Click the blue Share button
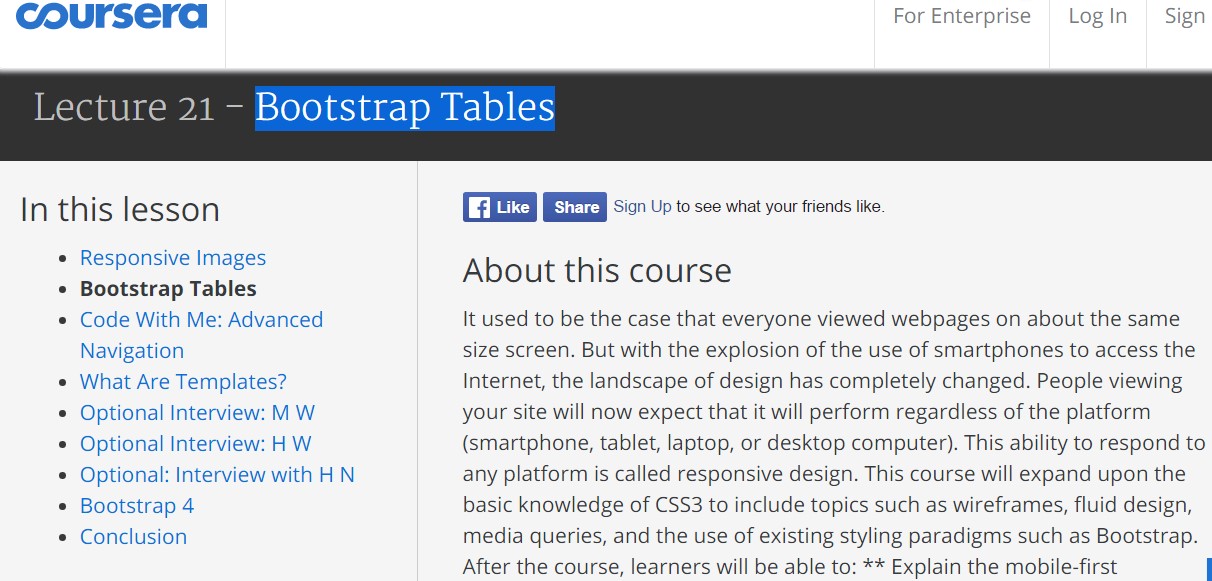 [x=574, y=206]
